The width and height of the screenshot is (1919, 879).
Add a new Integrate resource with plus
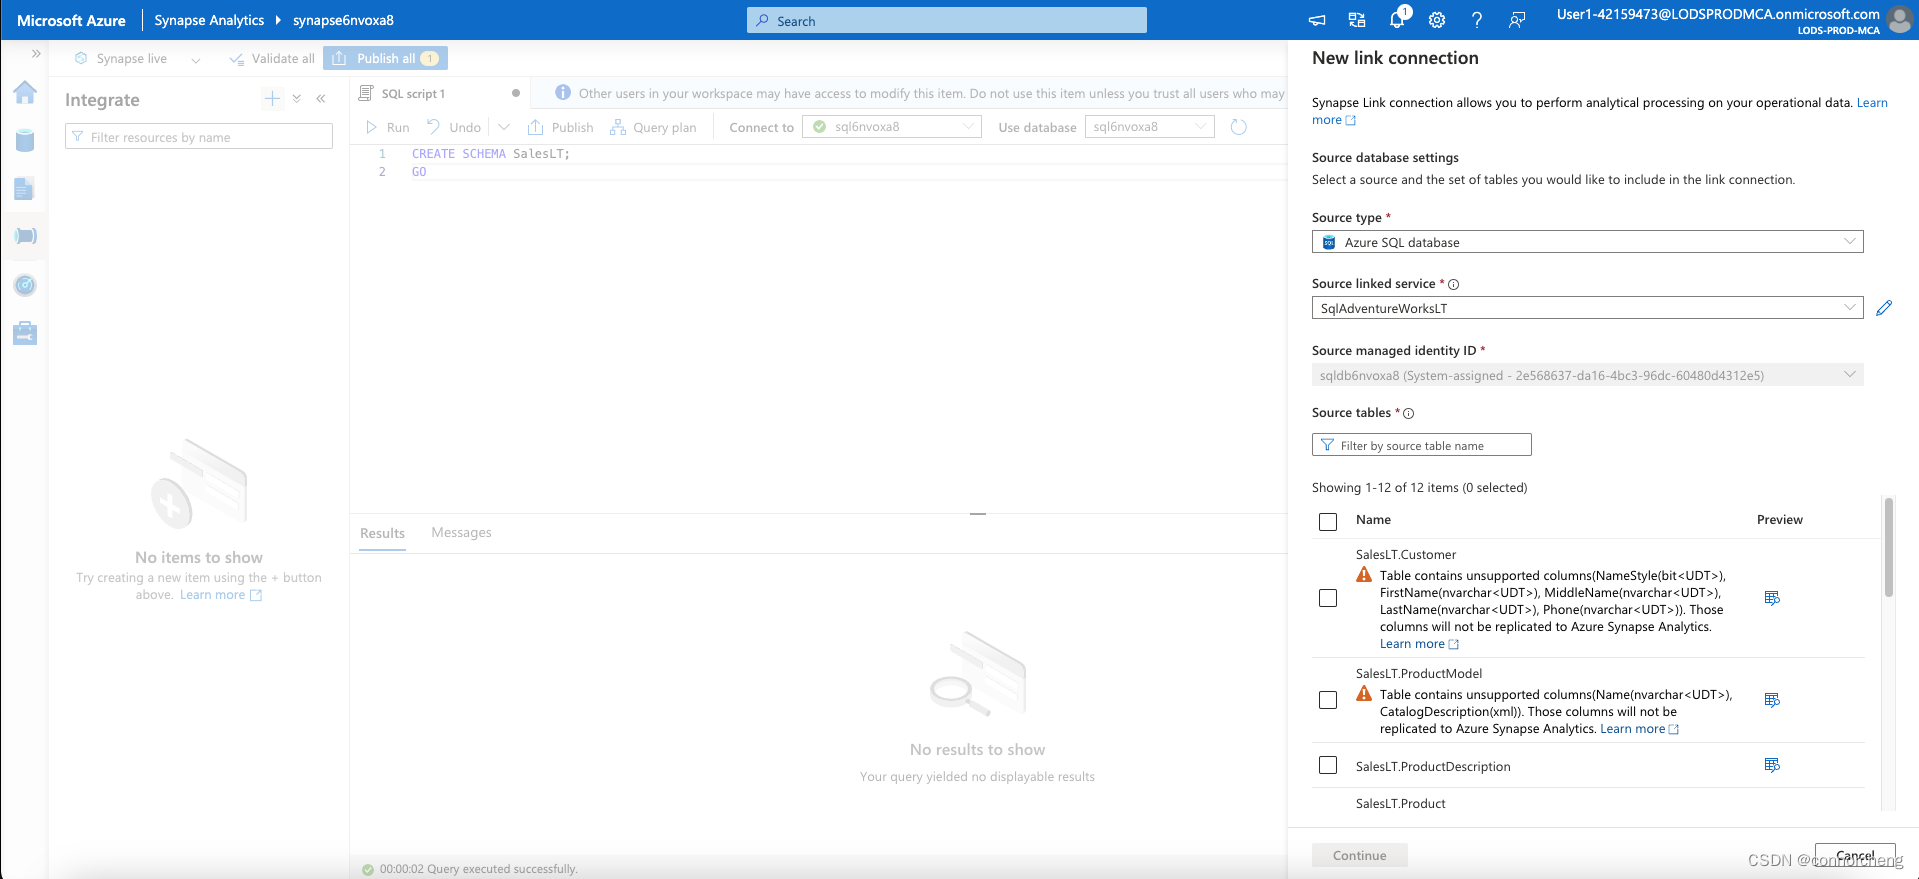pos(272,98)
